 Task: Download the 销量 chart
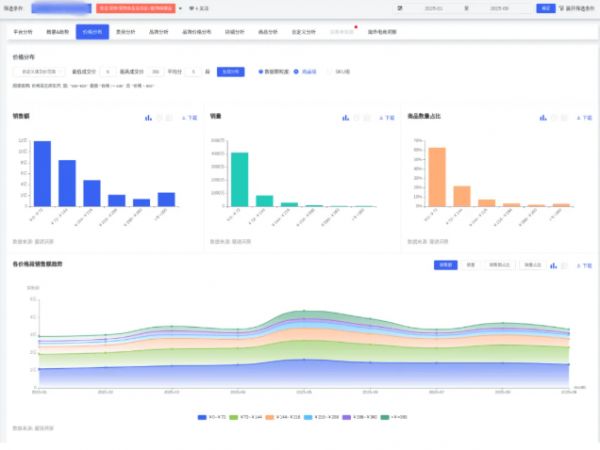[388, 117]
